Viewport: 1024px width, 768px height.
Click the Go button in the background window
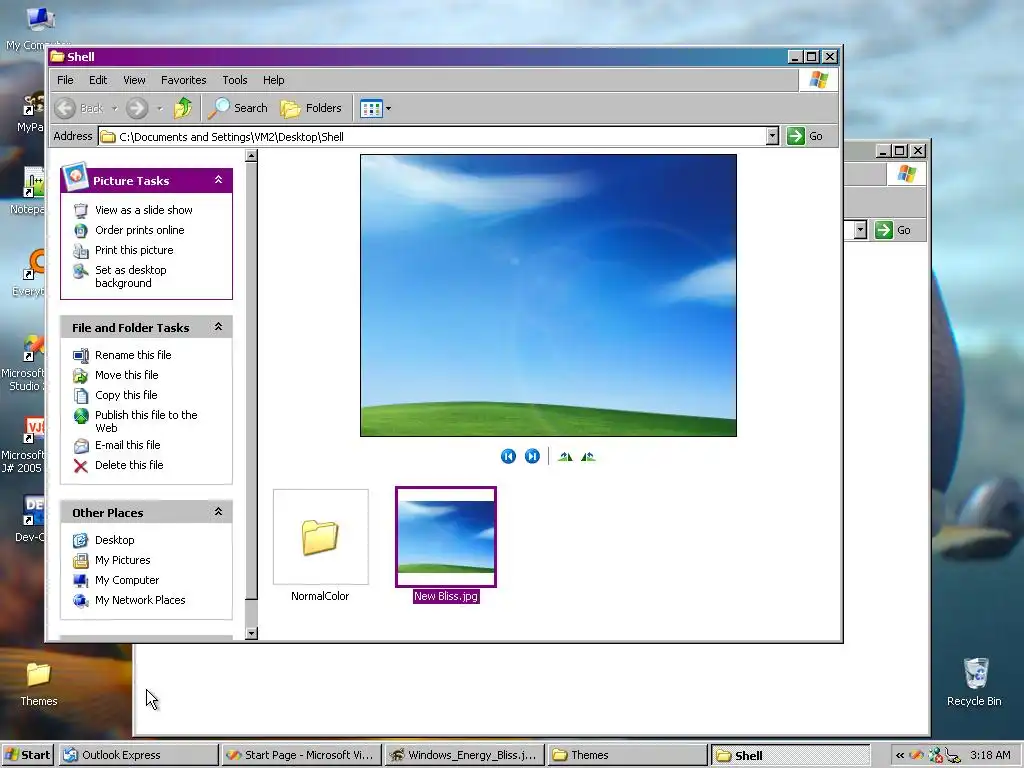pos(895,230)
